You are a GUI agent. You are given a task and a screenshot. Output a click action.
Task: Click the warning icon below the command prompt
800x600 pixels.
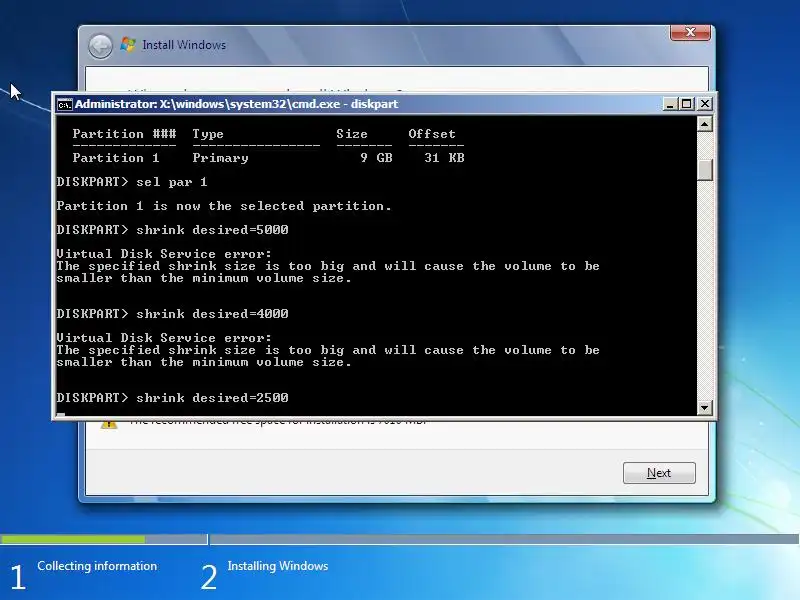click(x=109, y=423)
